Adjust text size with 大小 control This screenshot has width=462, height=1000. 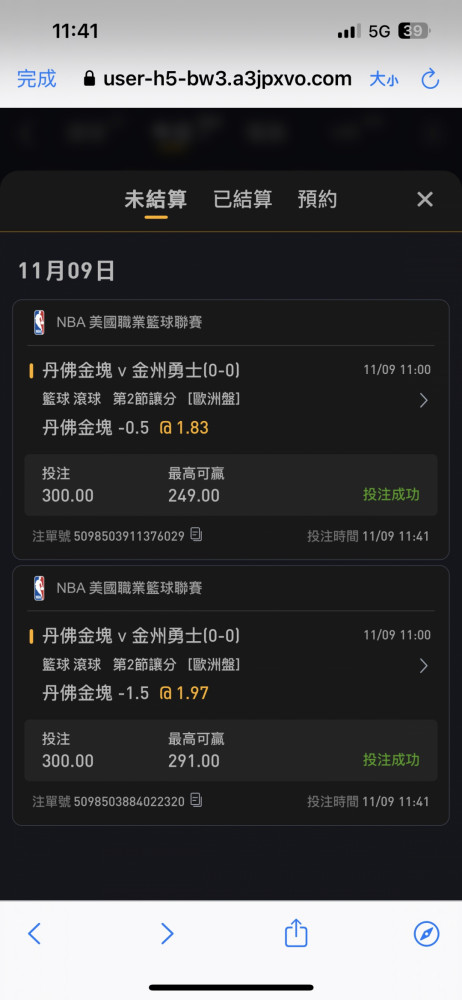[384, 79]
